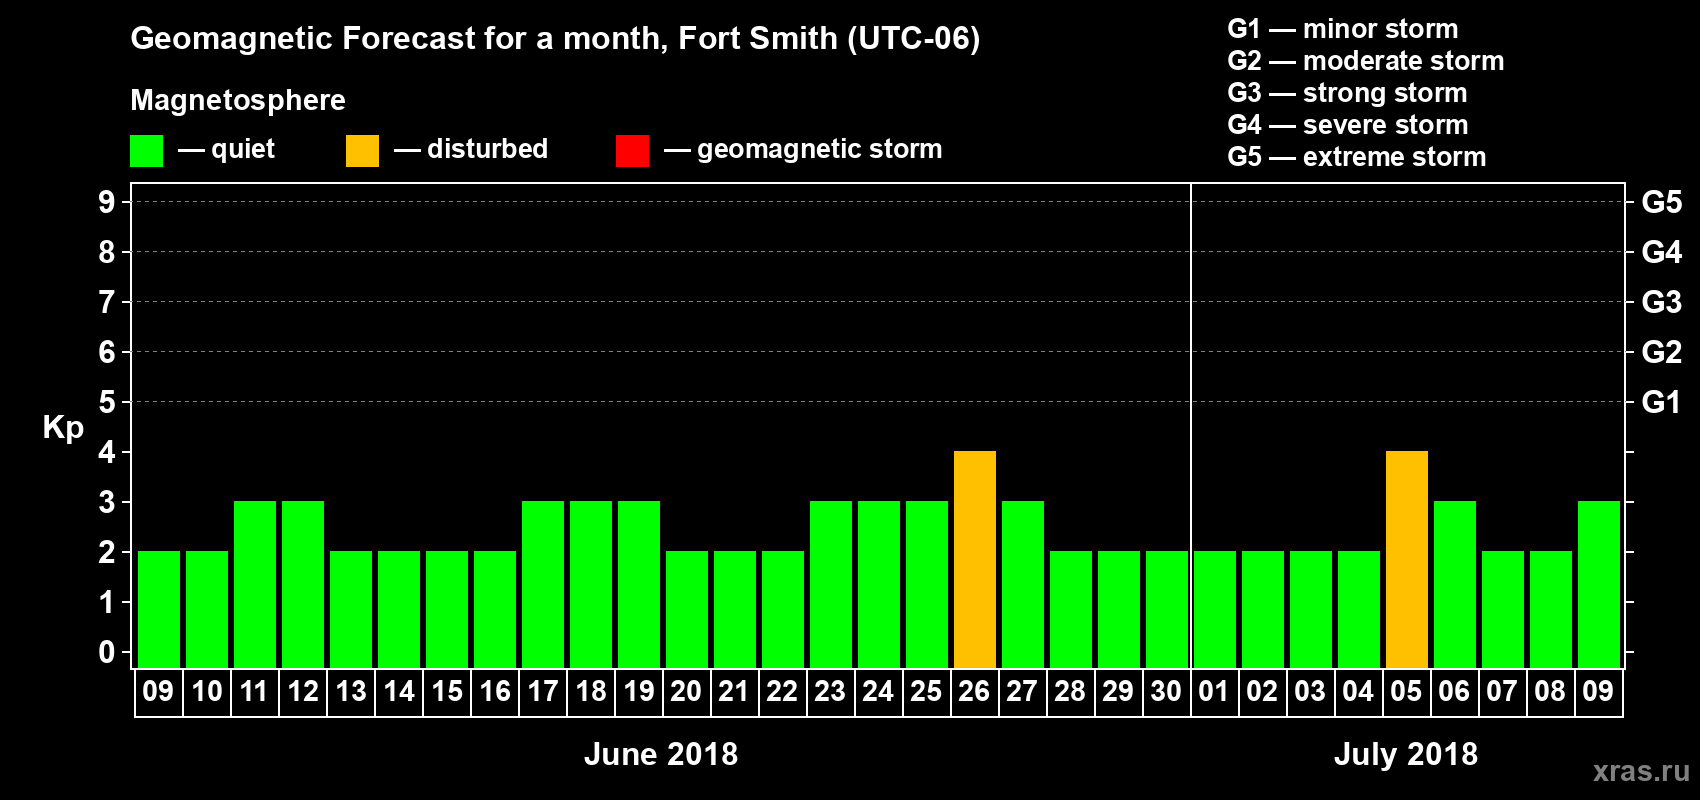Click the orange Kp 4 bar for June 26
1700x800 pixels.
click(x=975, y=559)
